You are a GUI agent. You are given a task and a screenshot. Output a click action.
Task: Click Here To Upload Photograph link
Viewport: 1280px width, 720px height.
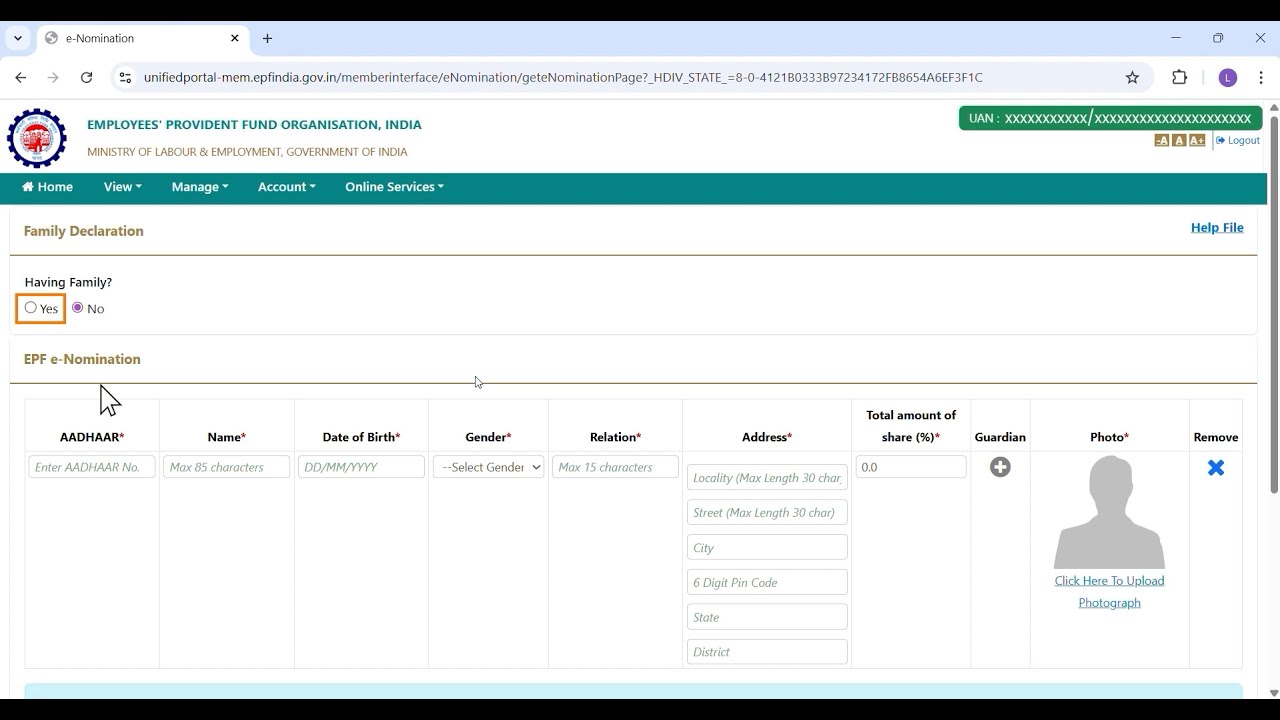pos(1109,592)
